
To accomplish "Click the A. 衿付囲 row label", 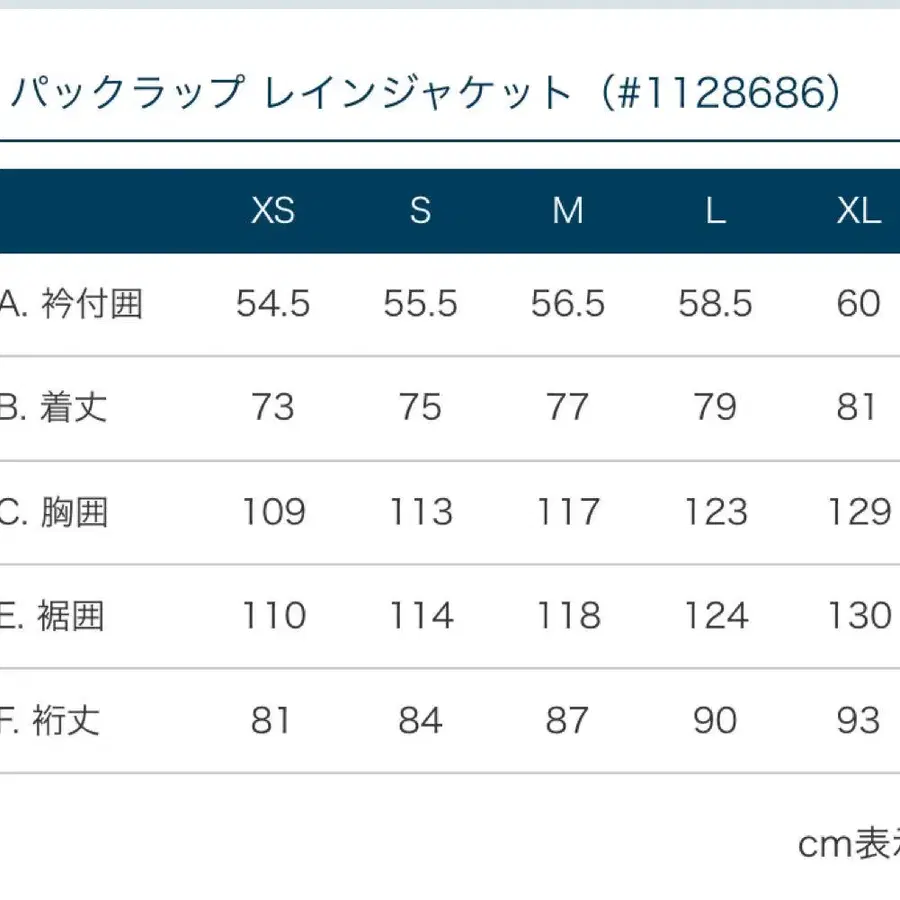I will pyautogui.click(x=72, y=304).
